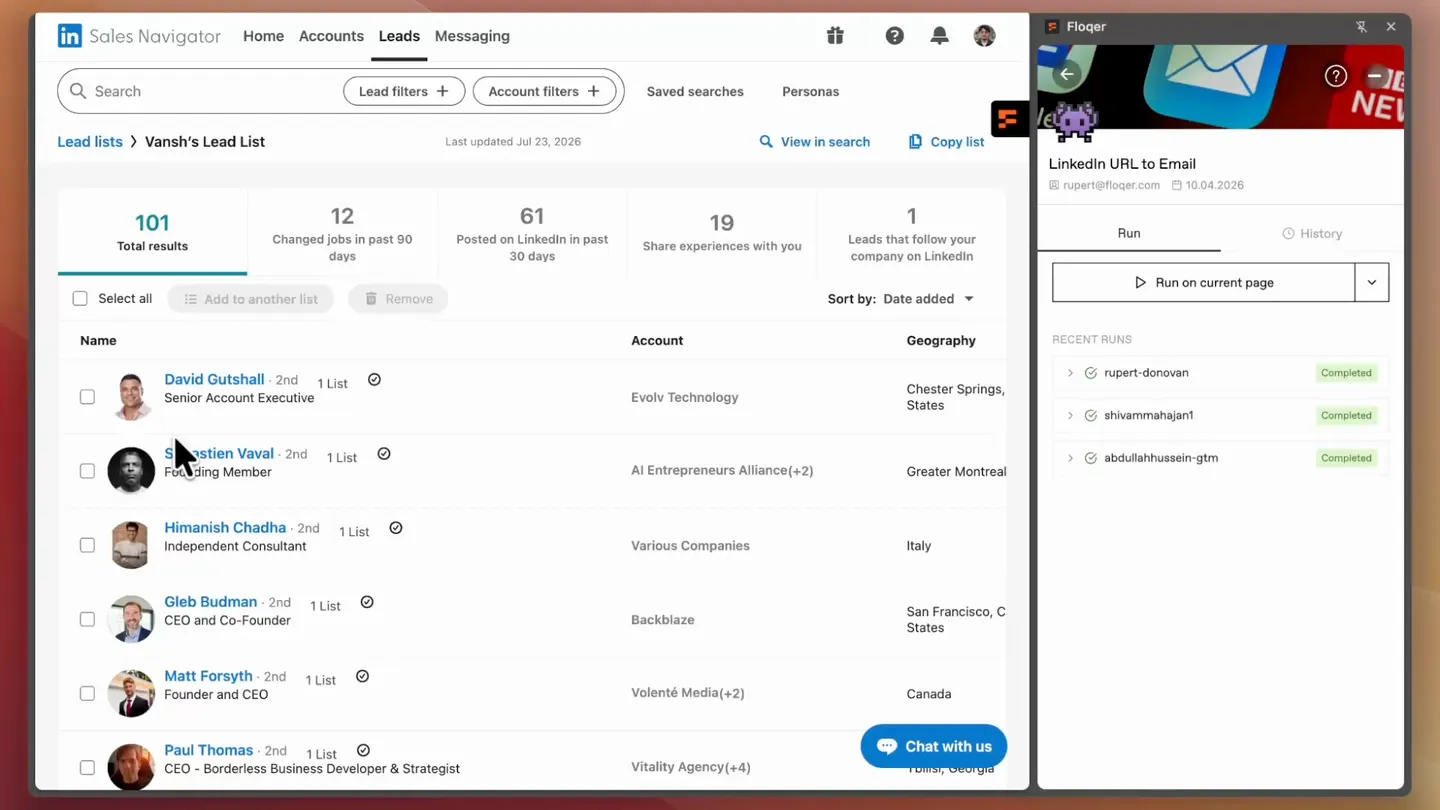Screen dimensions: 1440x810
Task: Click the badge icon beside Sebastien Vaval
Action: pos(384,454)
